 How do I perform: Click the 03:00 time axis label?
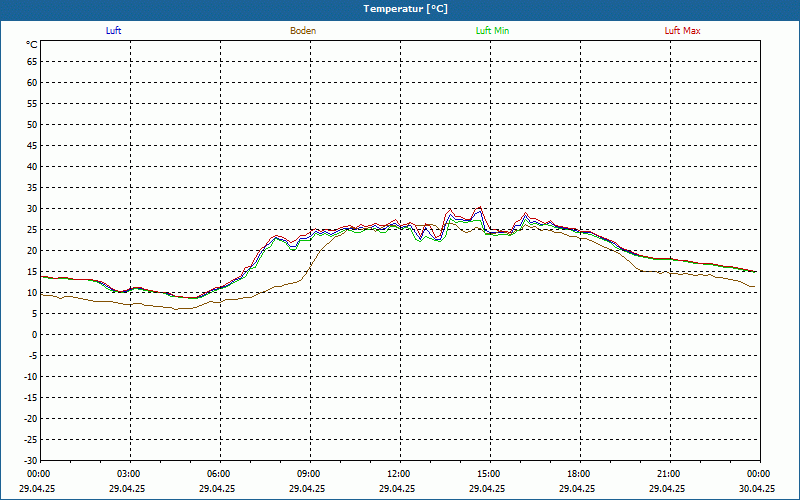pyautogui.click(x=127, y=474)
